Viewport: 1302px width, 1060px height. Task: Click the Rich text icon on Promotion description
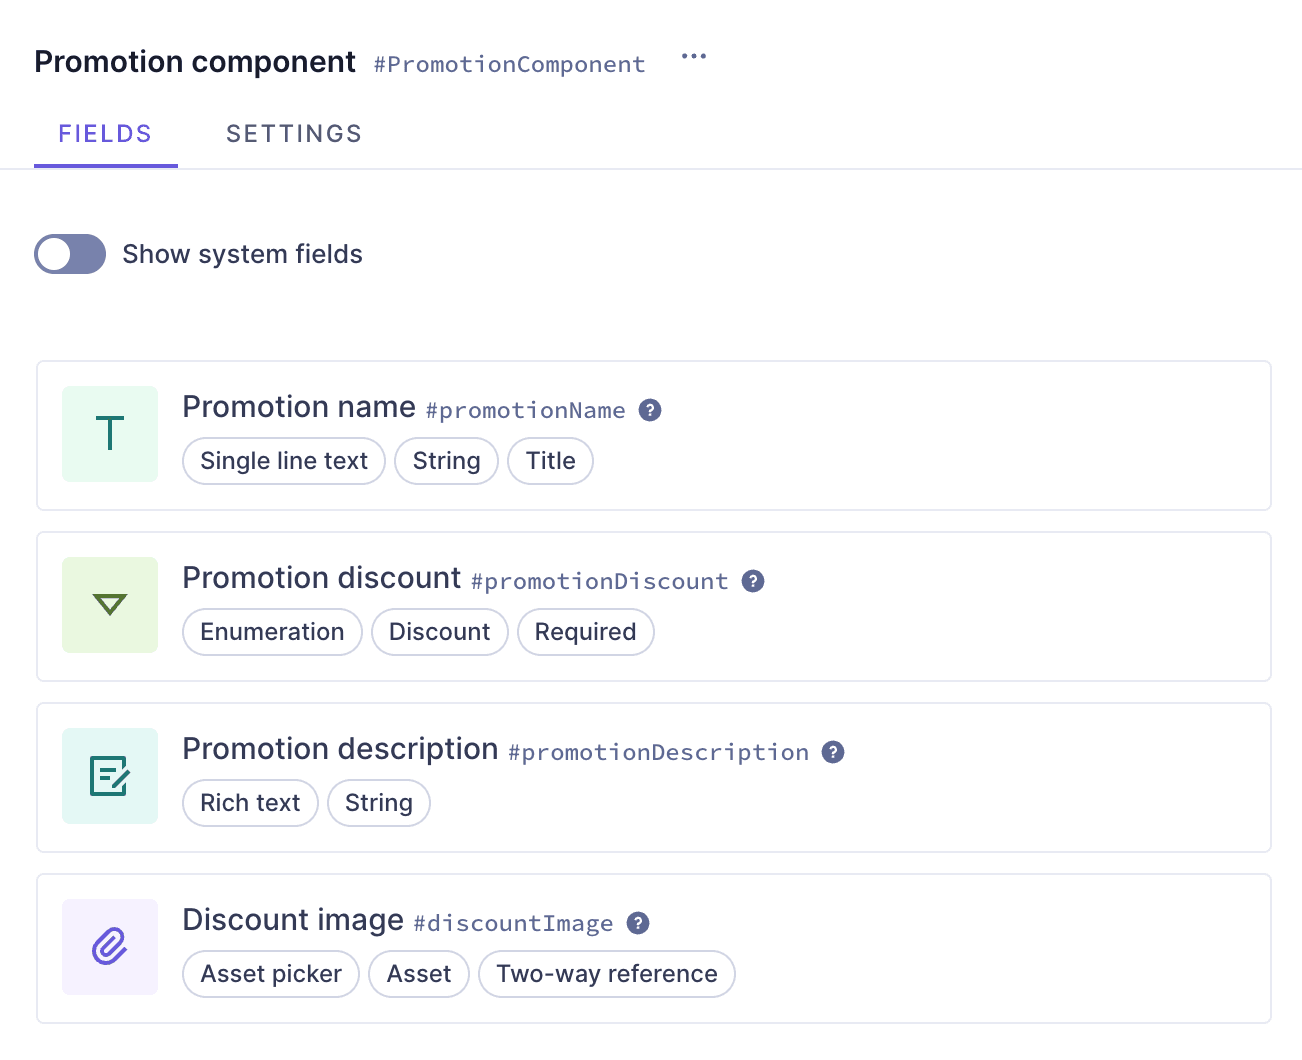(110, 776)
